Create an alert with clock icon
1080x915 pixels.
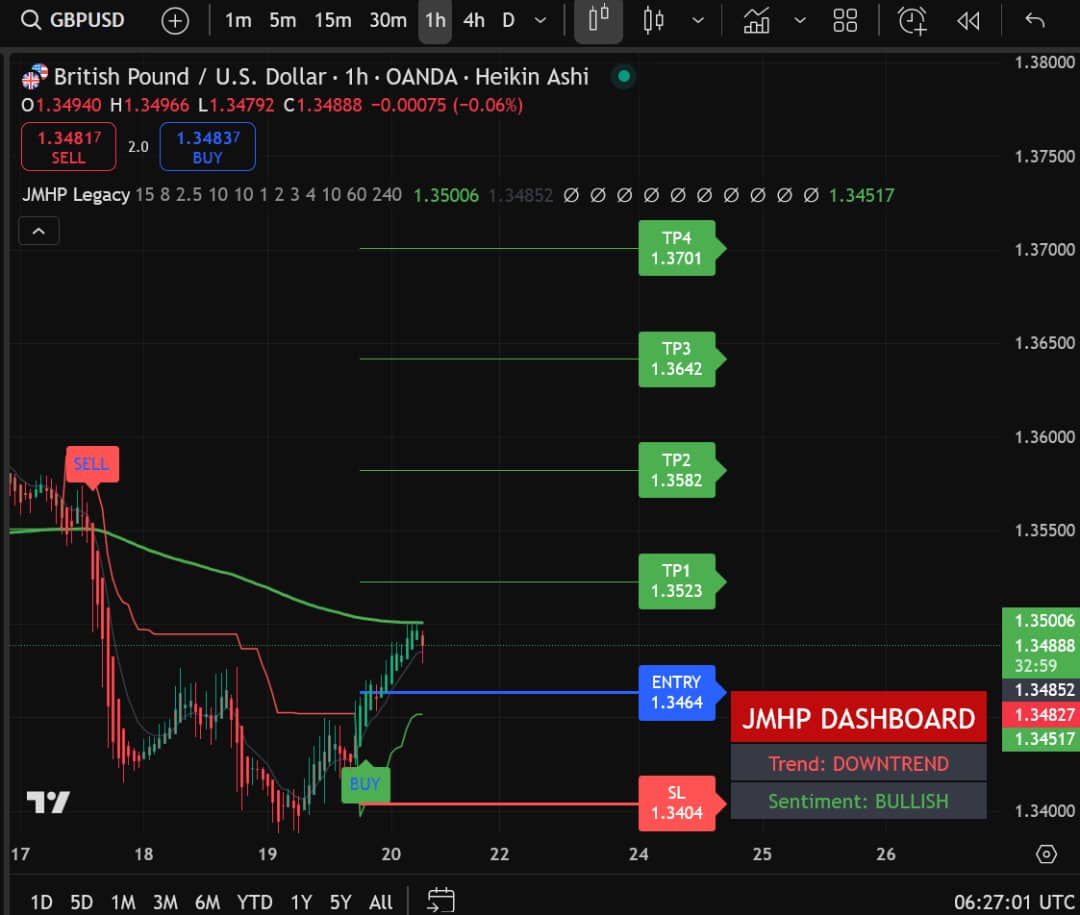coord(913,21)
